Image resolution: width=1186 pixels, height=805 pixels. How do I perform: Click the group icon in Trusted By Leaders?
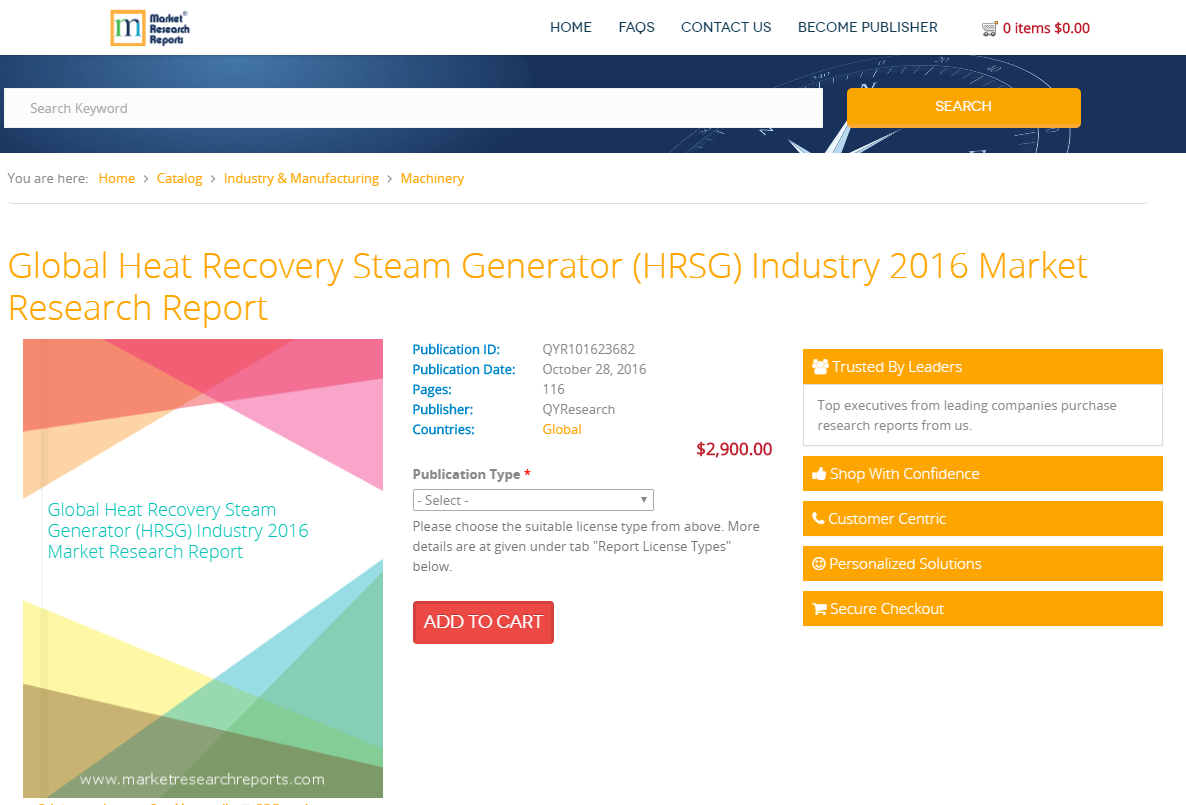point(820,367)
